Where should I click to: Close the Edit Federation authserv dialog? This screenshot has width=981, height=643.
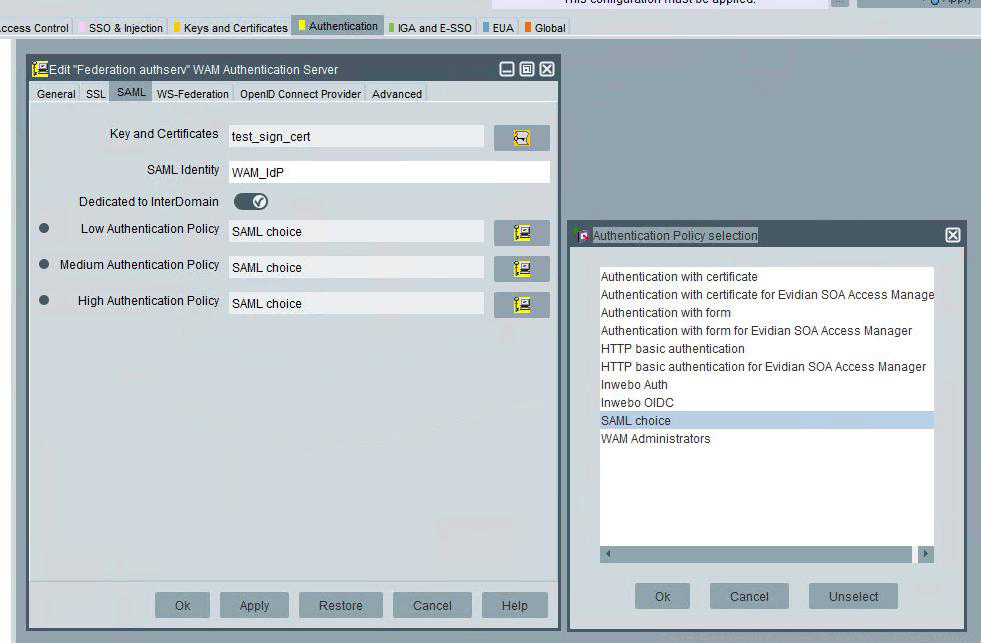(547, 69)
